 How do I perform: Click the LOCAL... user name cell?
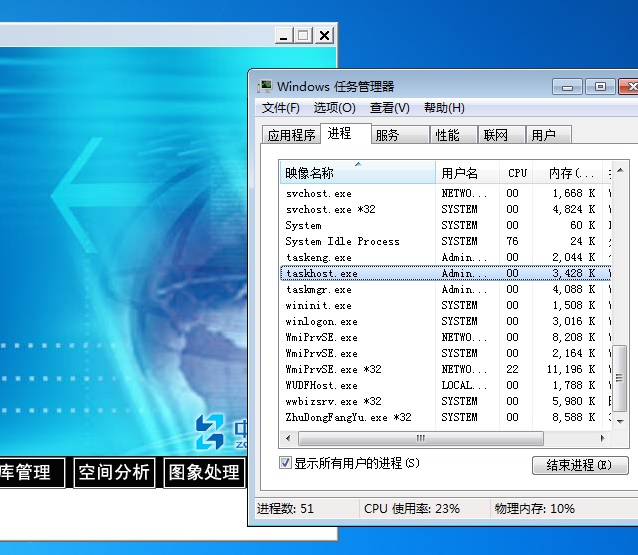464,385
